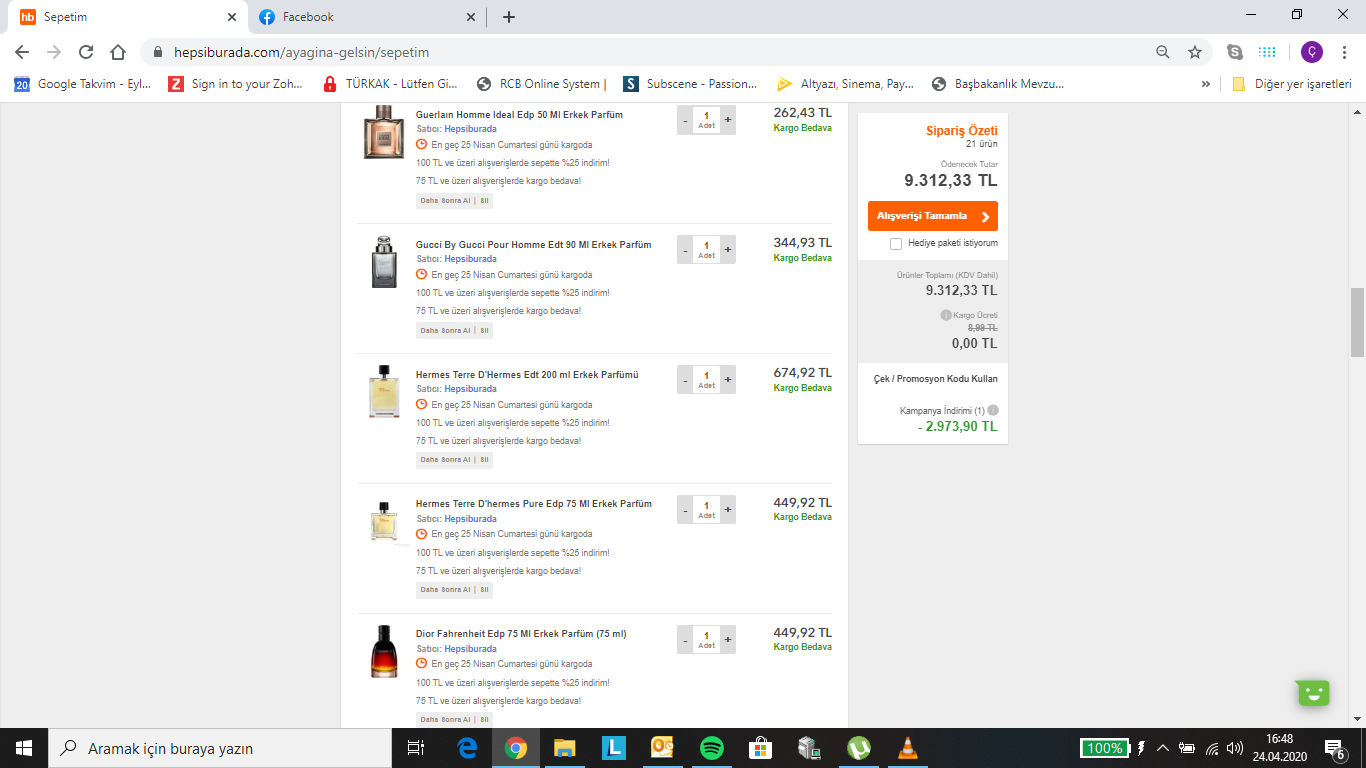Screen dimensions: 1366x768
Task: Click the green live chat support icon
Action: (1313, 693)
